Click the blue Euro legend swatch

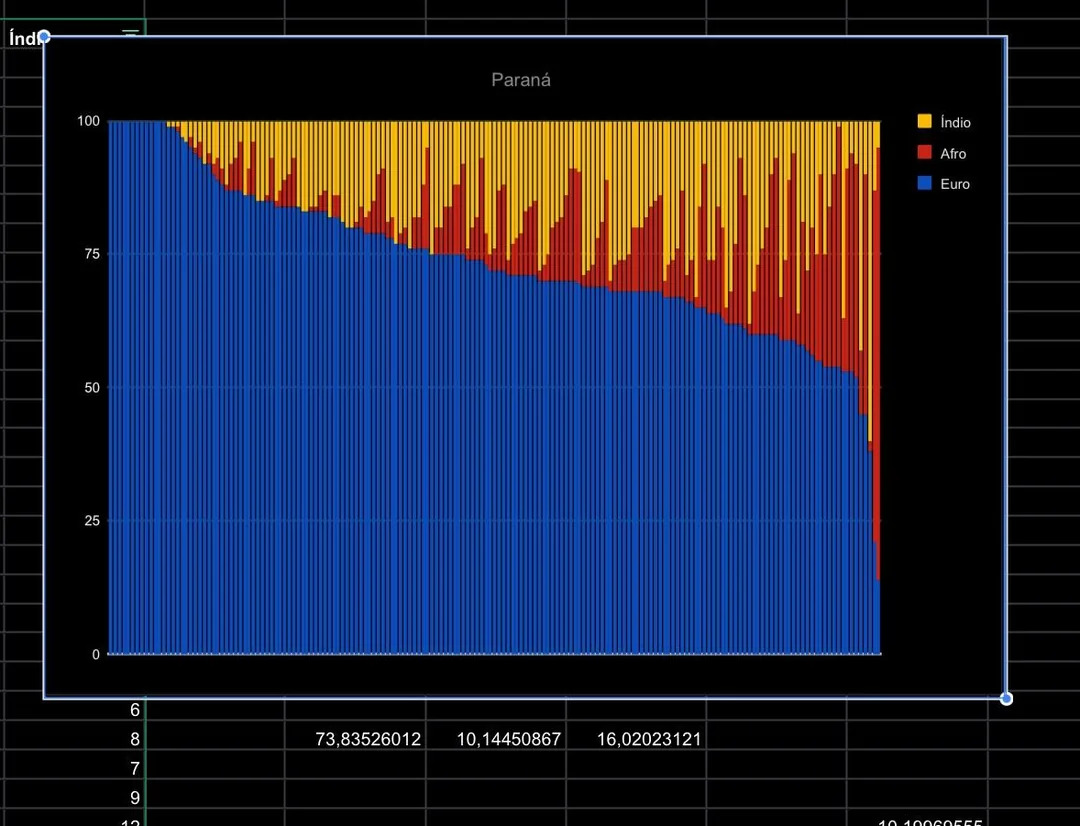click(924, 183)
